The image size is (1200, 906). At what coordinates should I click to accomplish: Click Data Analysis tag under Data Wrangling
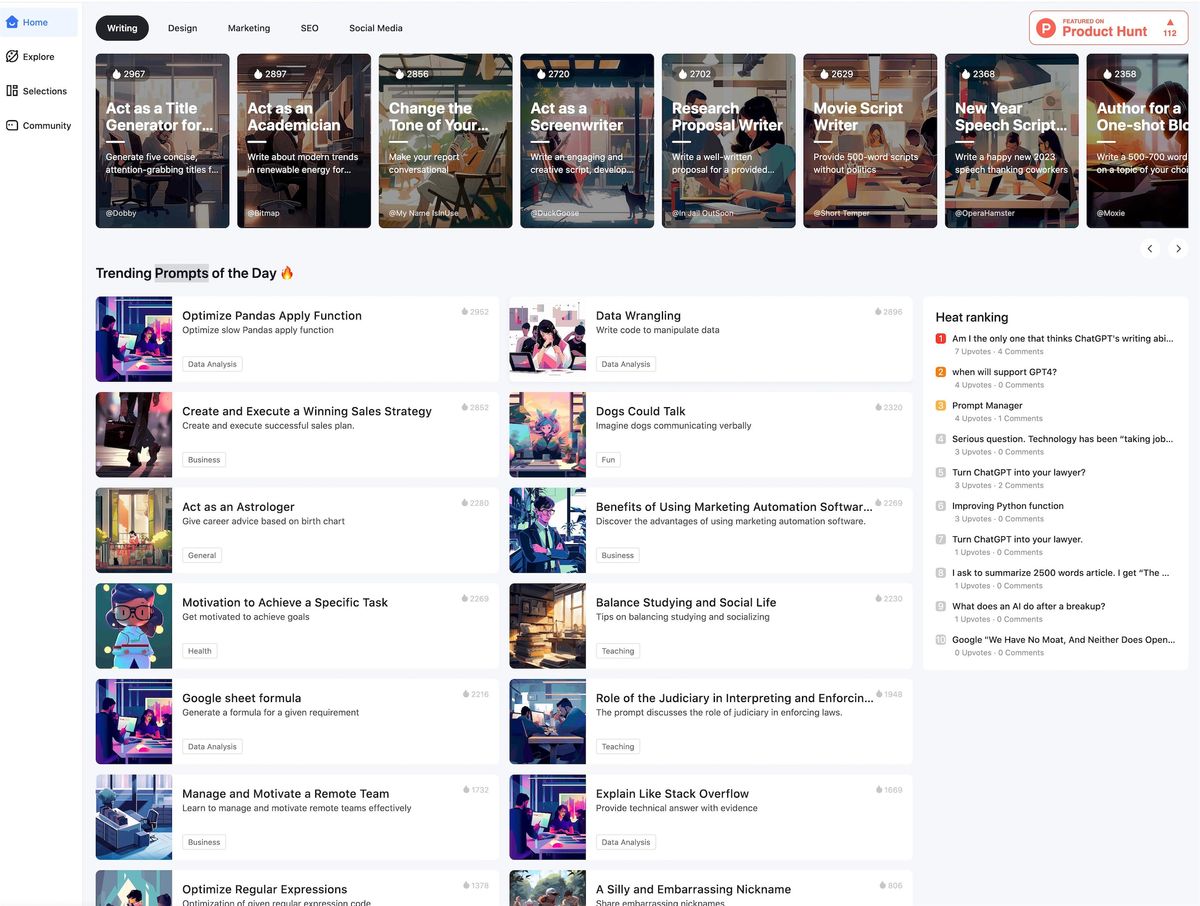pyautogui.click(x=626, y=364)
